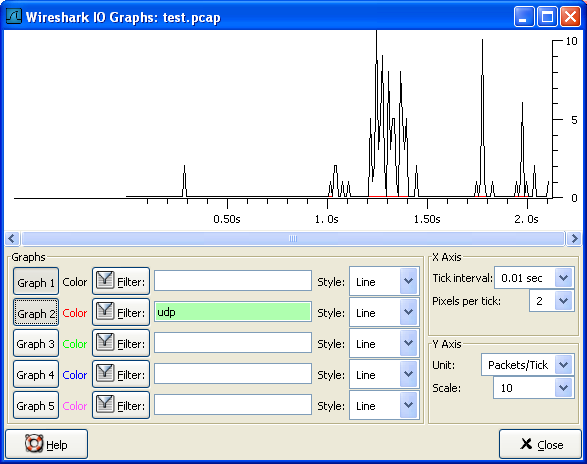The image size is (587, 464).
Task: Click the 1.50s label on the time axis
Action: coord(427,219)
